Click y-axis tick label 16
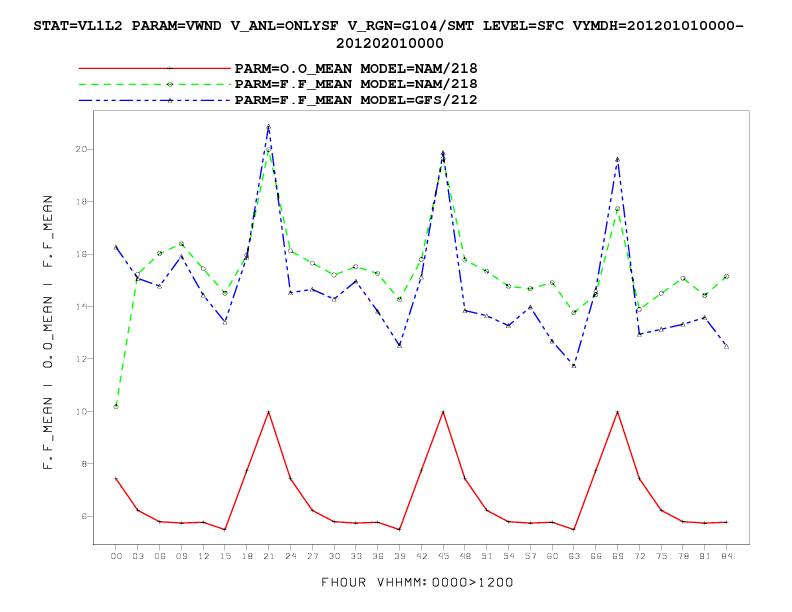Screen dimensions: 792x612 (x=81, y=254)
